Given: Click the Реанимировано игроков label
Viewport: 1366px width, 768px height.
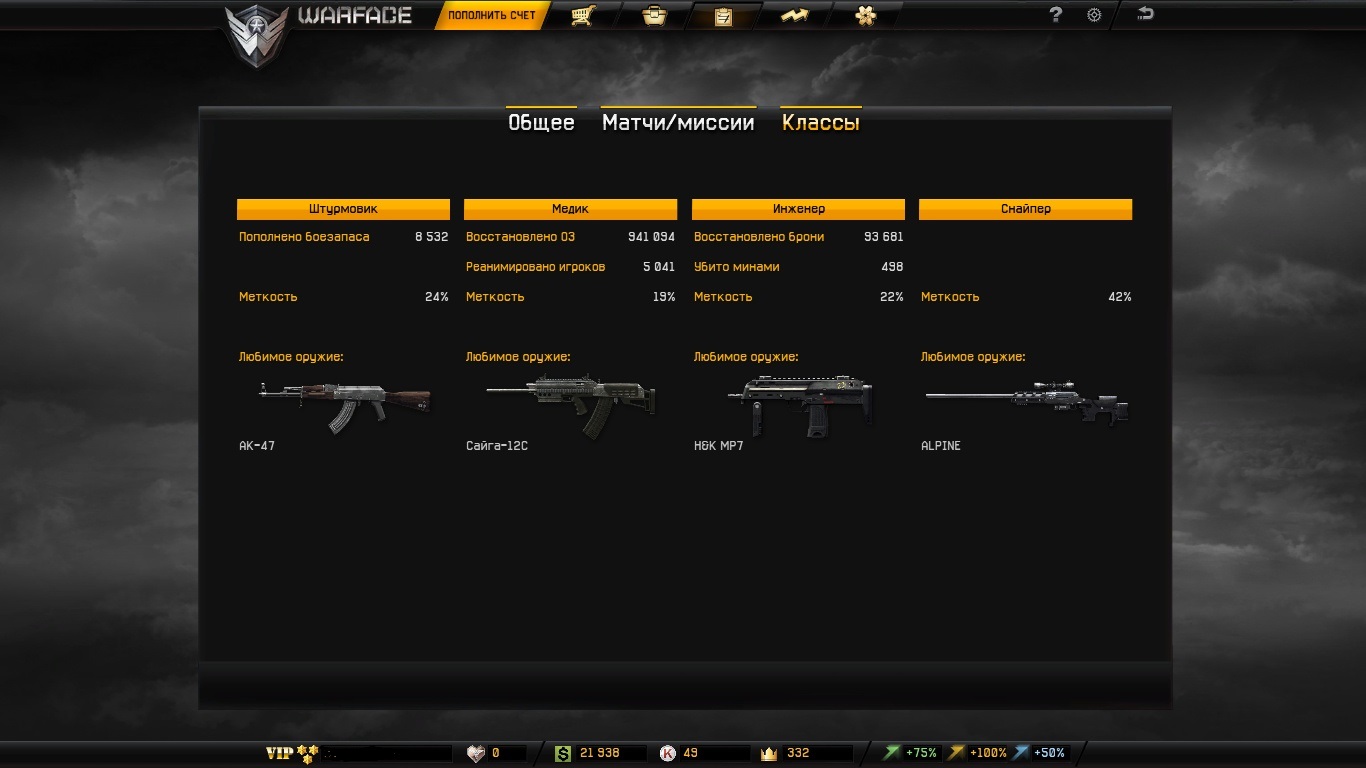Looking at the screenshot, I should click(535, 267).
